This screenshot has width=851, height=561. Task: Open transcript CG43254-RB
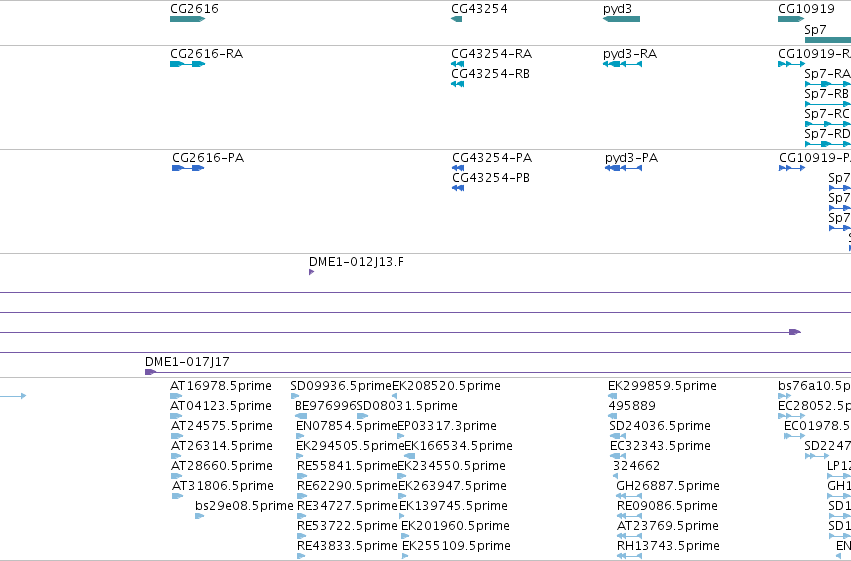point(490,74)
